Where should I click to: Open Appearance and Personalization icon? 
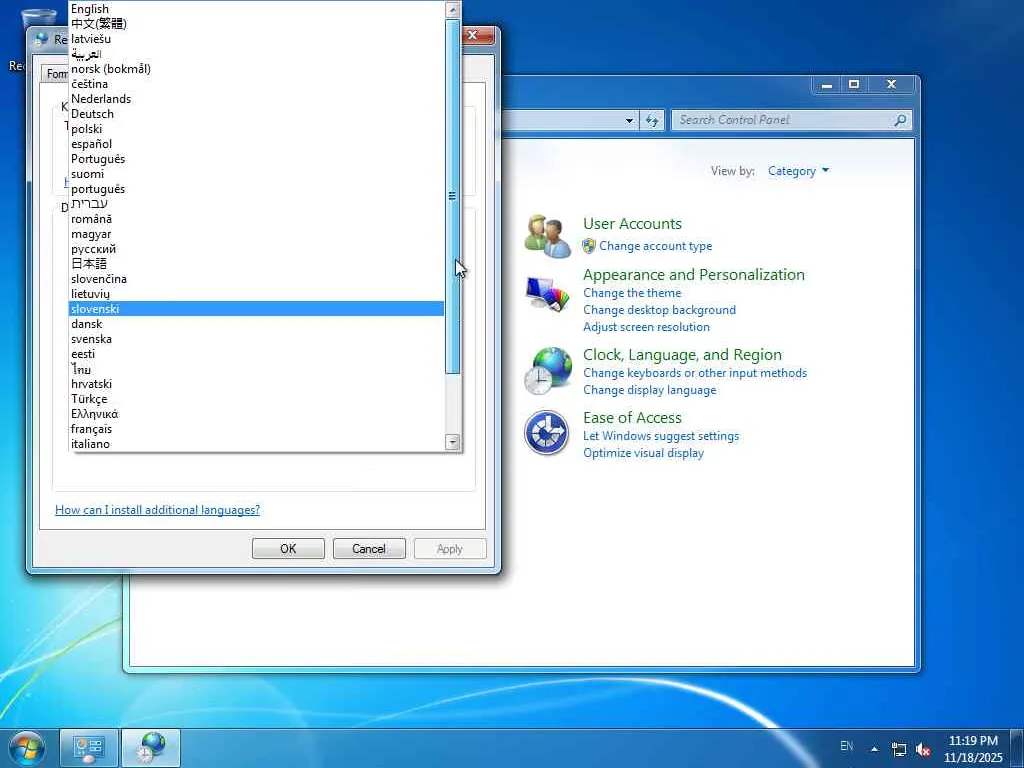click(x=547, y=295)
